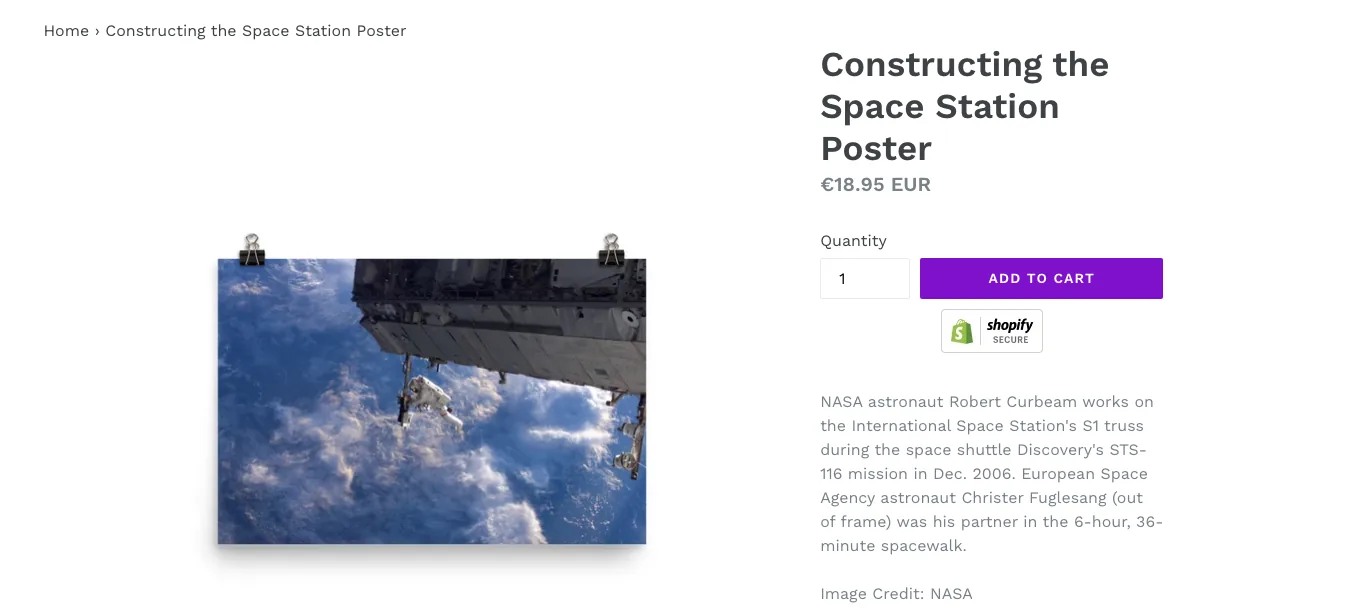
Task: Open the Home breadcrumb link
Action: [x=66, y=30]
